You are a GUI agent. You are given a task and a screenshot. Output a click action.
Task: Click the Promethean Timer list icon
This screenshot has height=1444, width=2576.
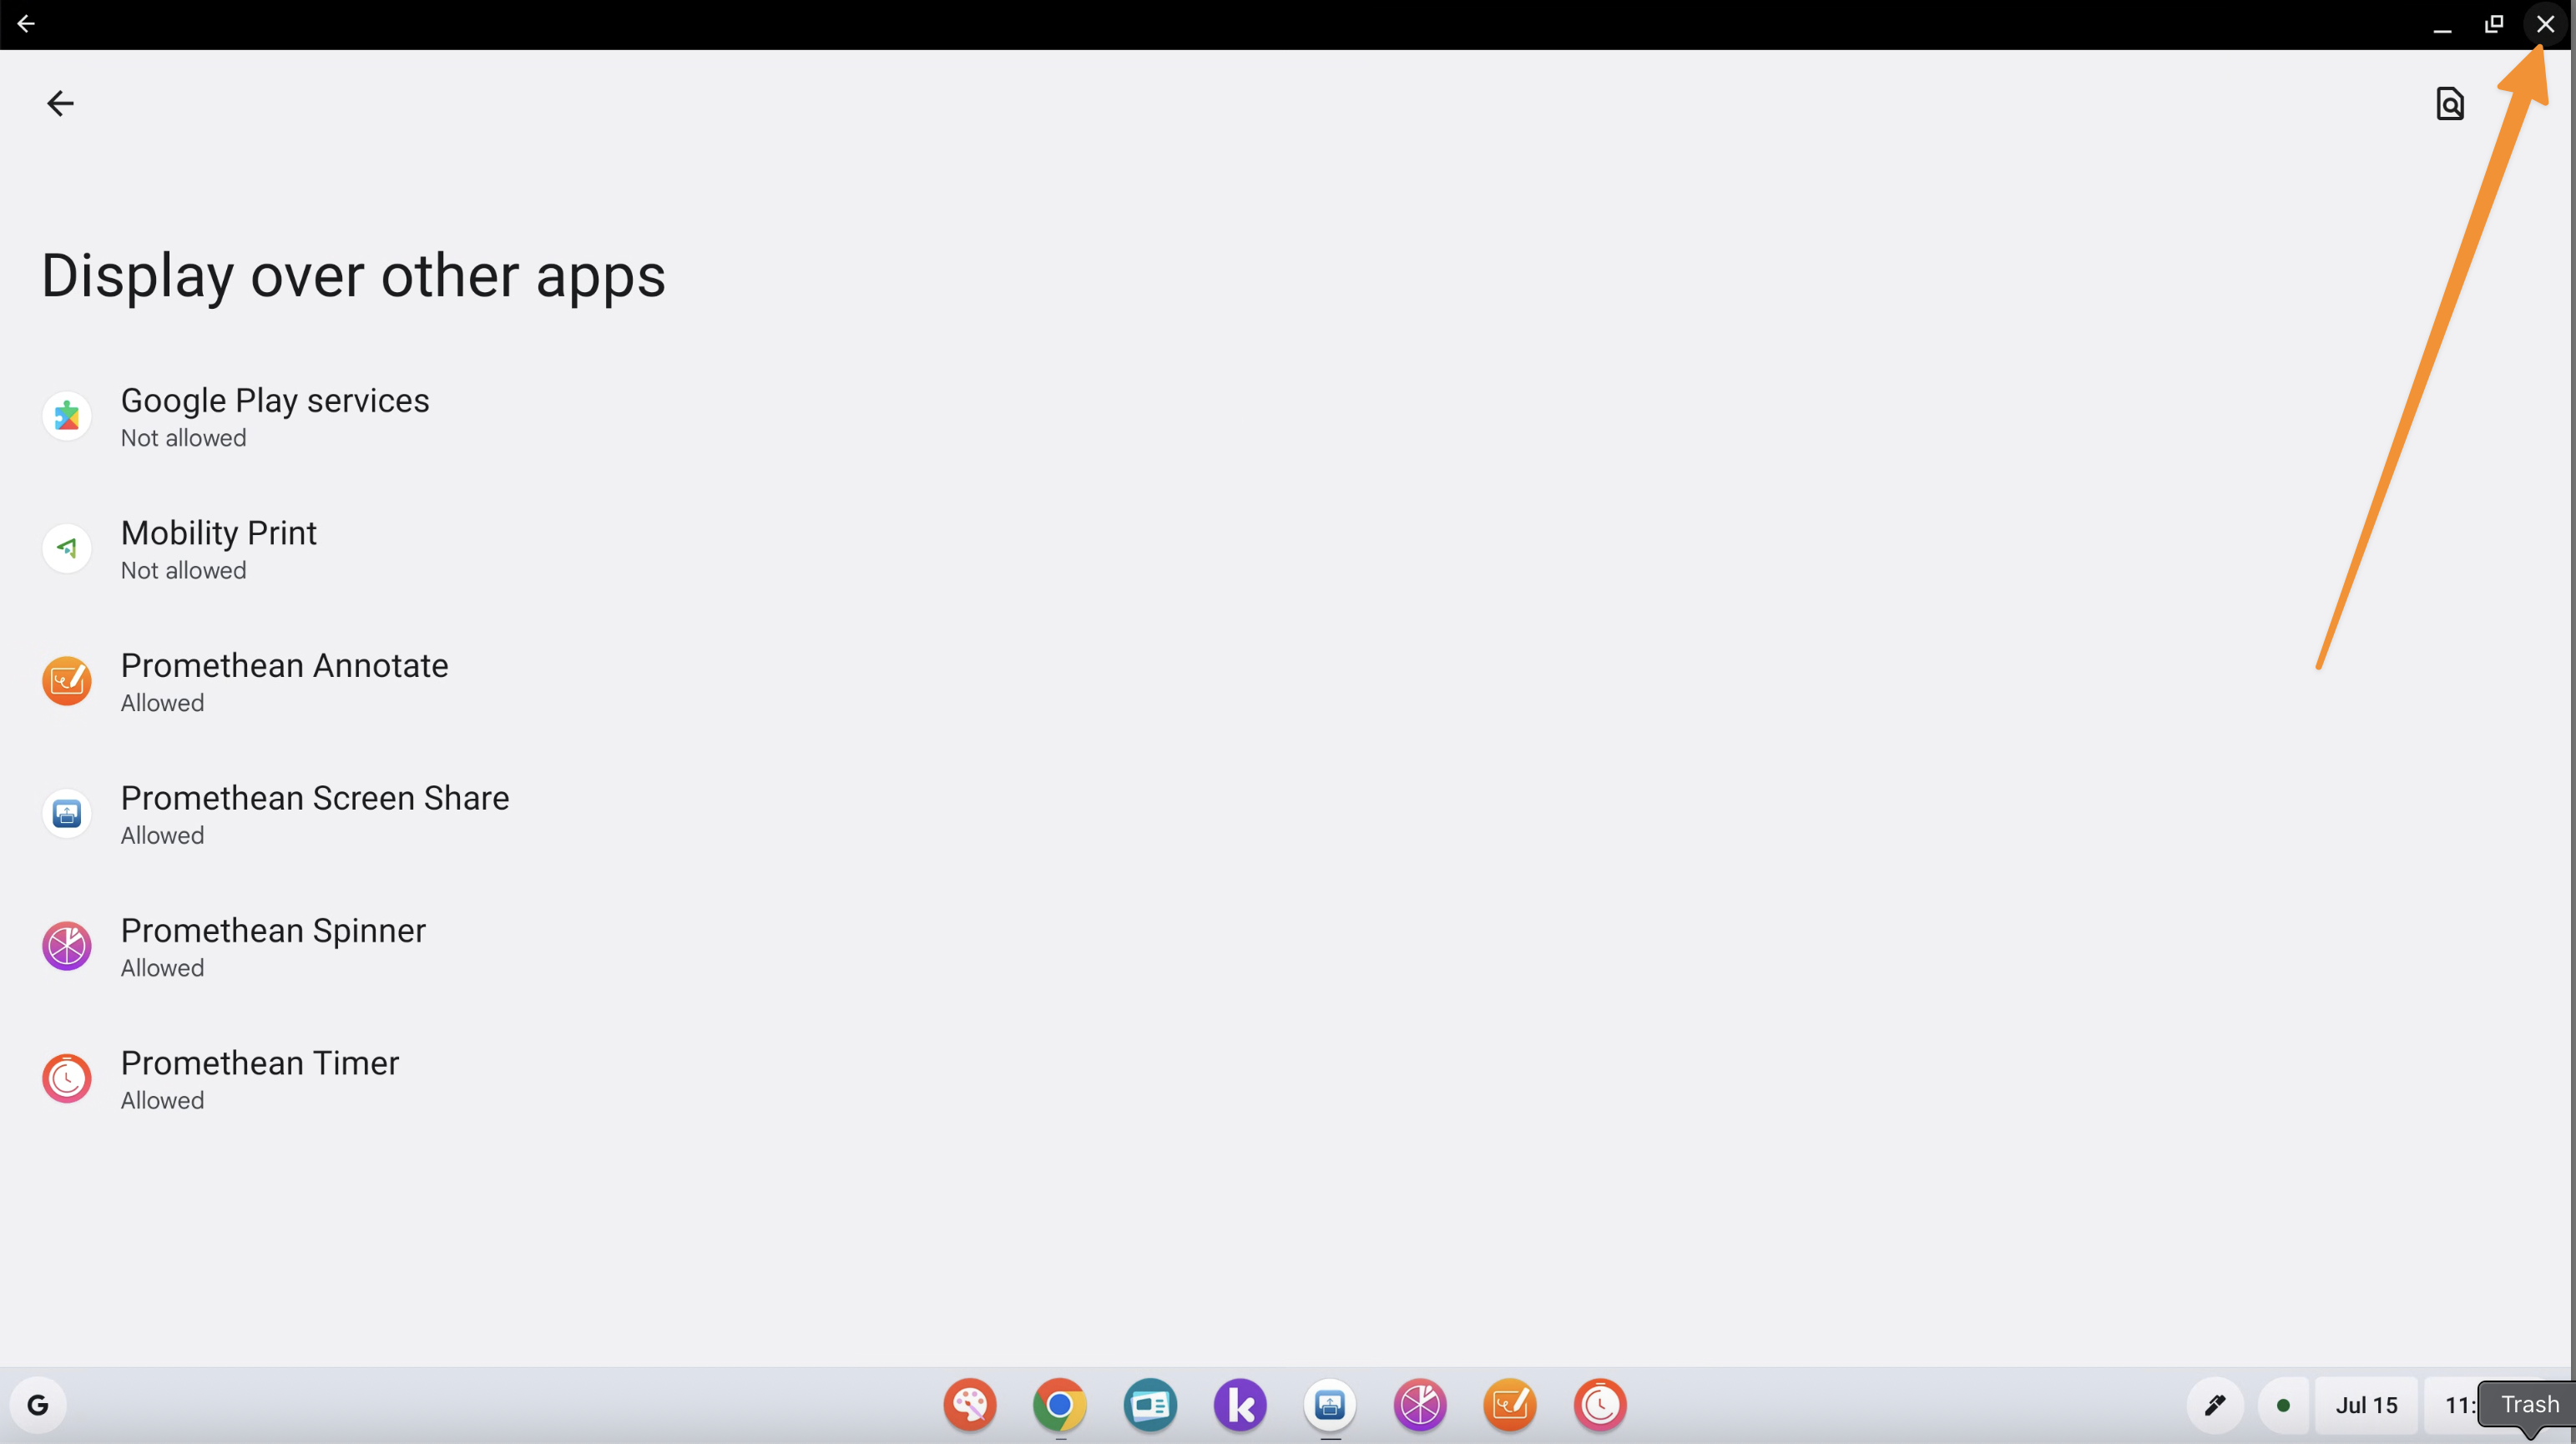67,1078
